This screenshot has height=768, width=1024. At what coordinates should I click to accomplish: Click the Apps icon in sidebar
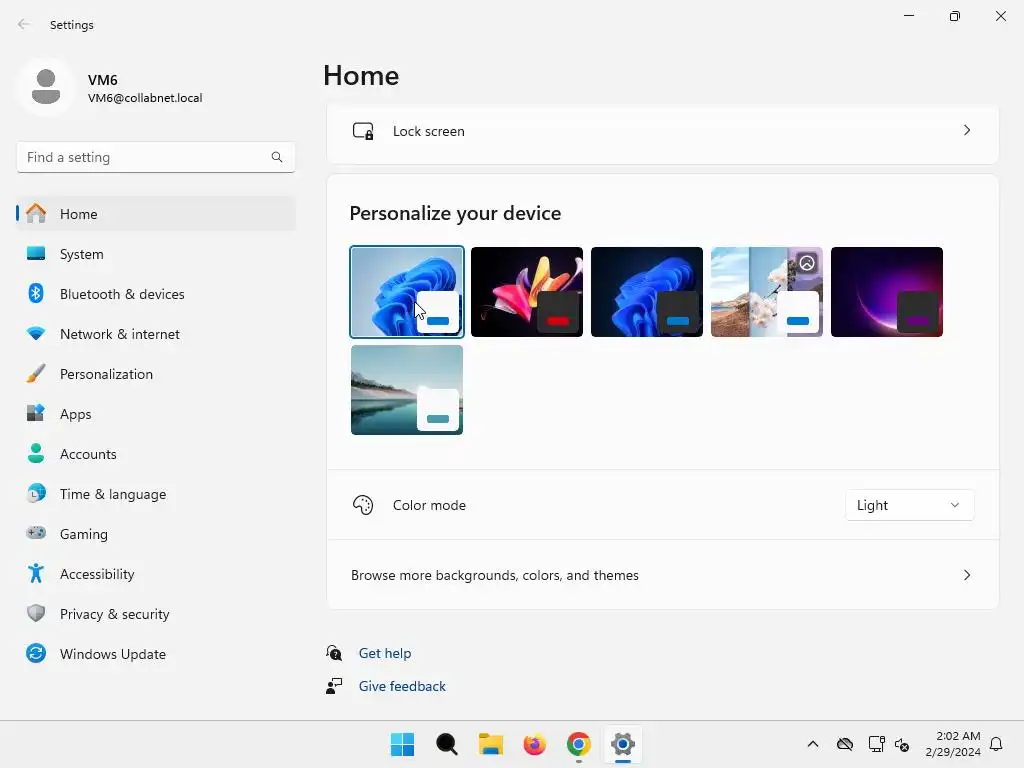click(x=36, y=413)
